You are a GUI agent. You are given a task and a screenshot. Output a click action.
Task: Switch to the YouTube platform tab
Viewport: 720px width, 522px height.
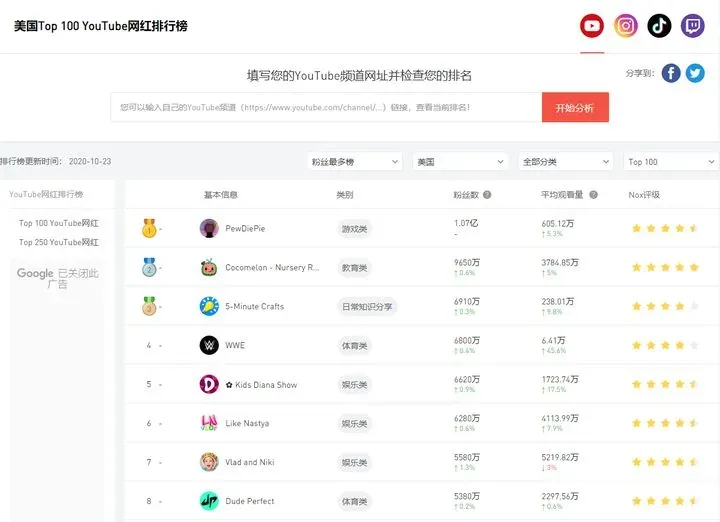tap(591, 26)
